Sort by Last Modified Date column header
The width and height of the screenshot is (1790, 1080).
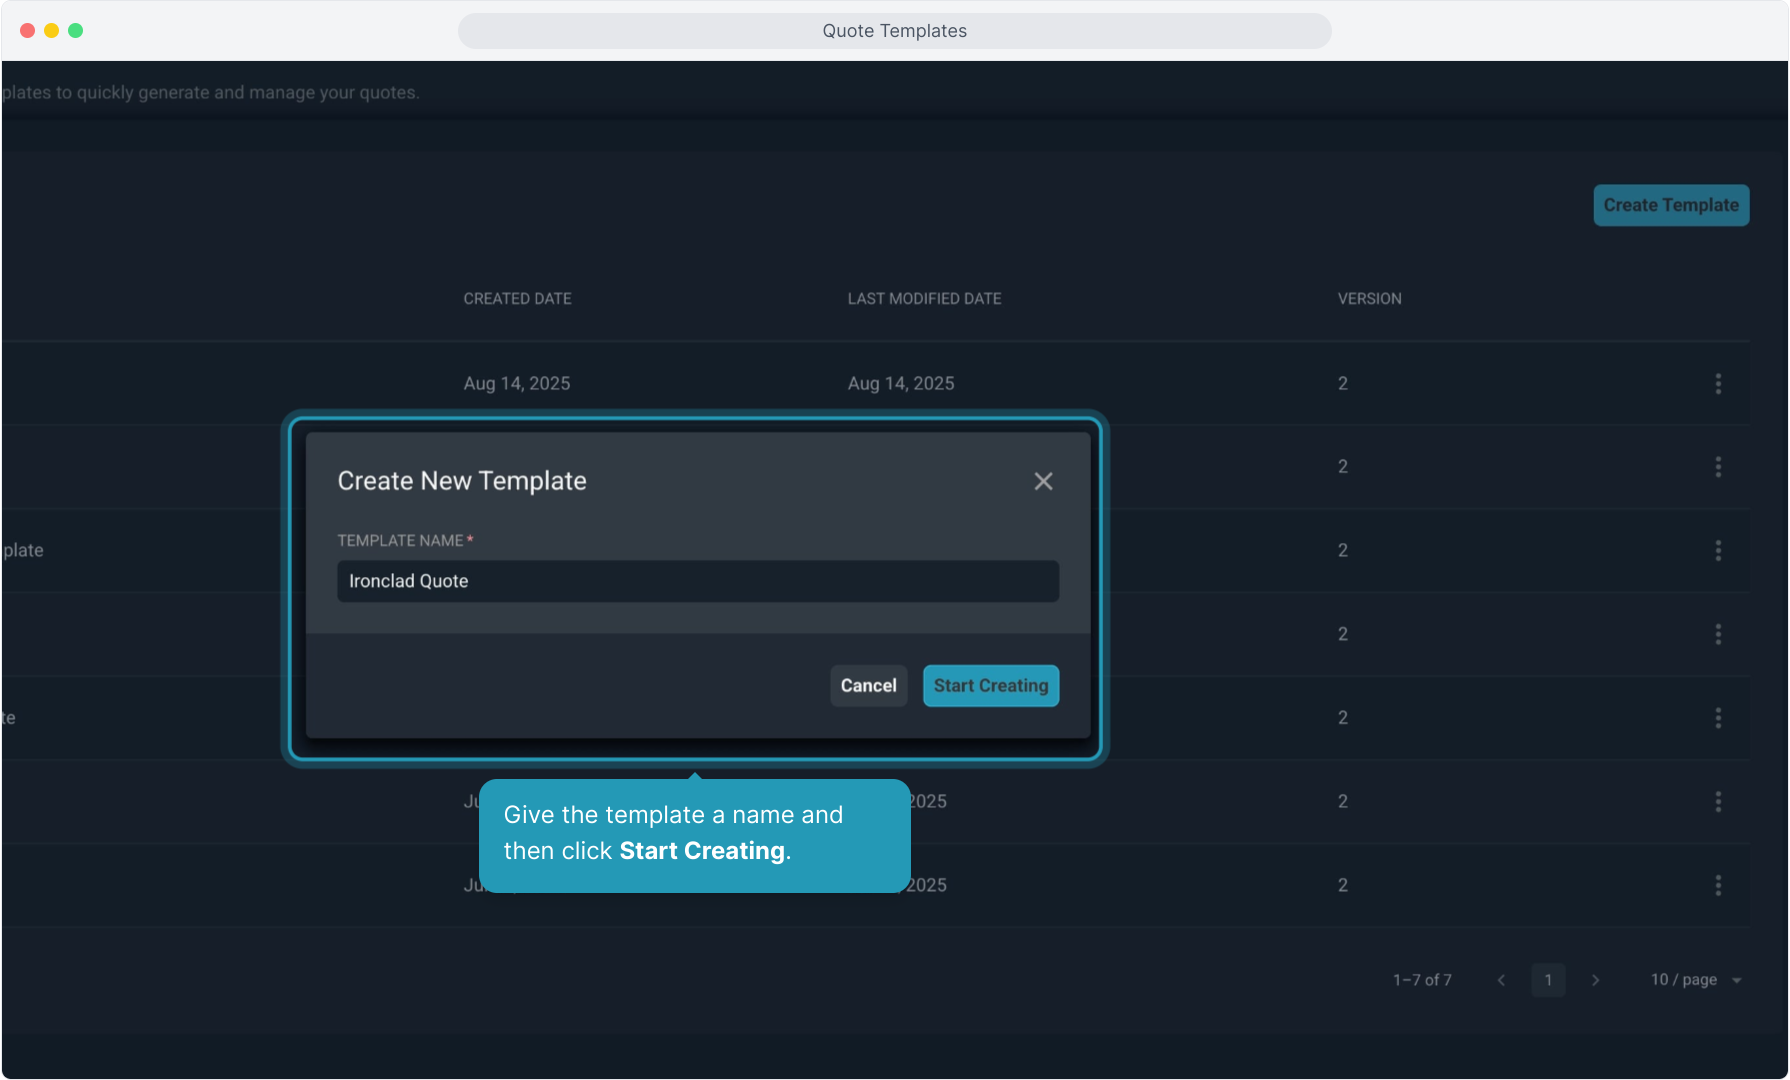(924, 299)
